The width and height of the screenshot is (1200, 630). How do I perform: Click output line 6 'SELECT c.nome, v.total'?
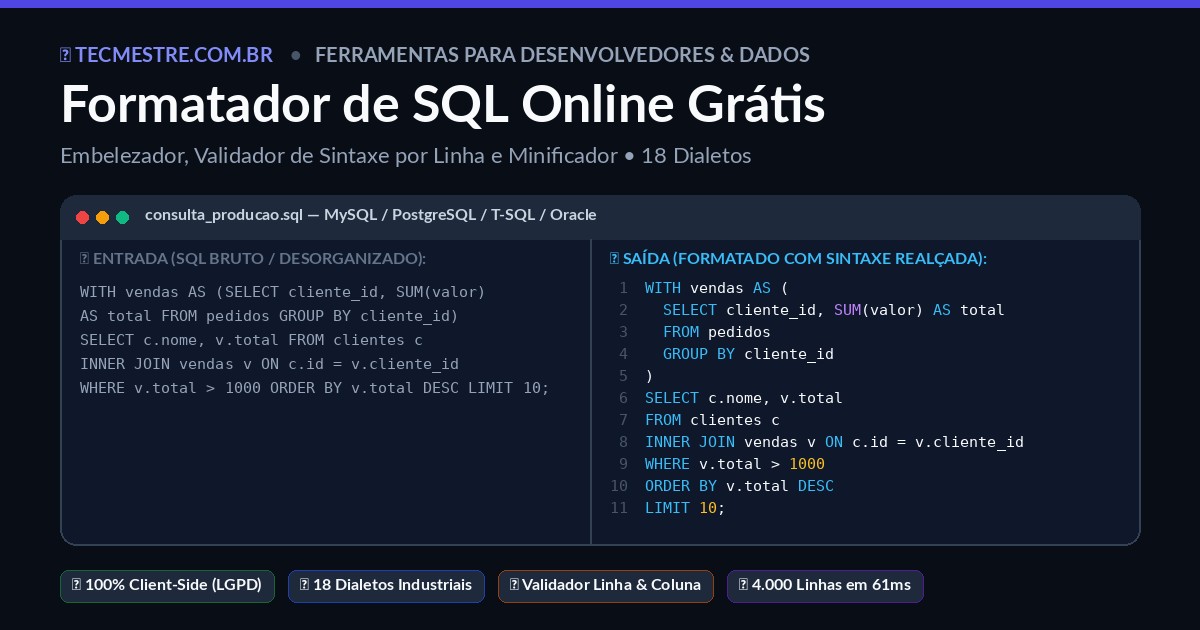point(744,398)
